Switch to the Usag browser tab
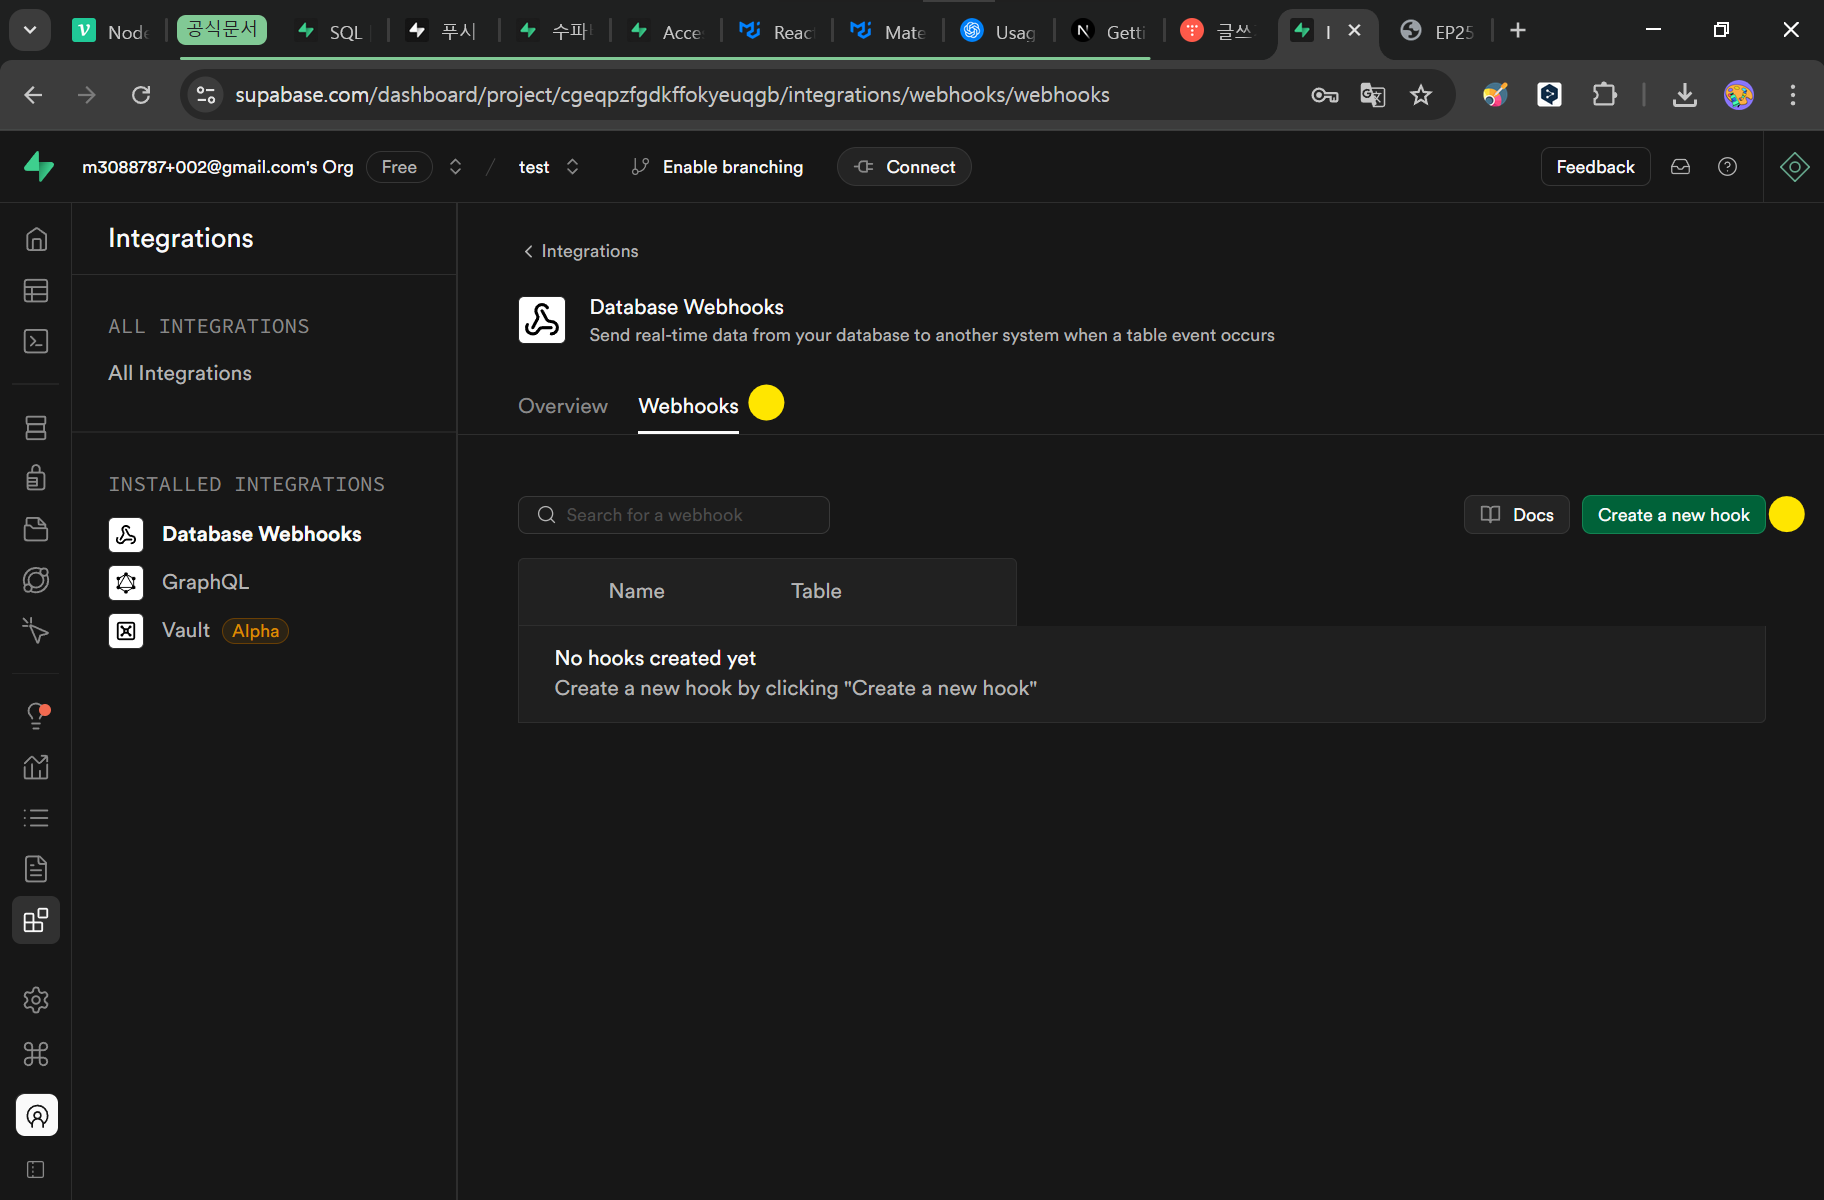The width and height of the screenshot is (1824, 1200). (x=999, y=31)
